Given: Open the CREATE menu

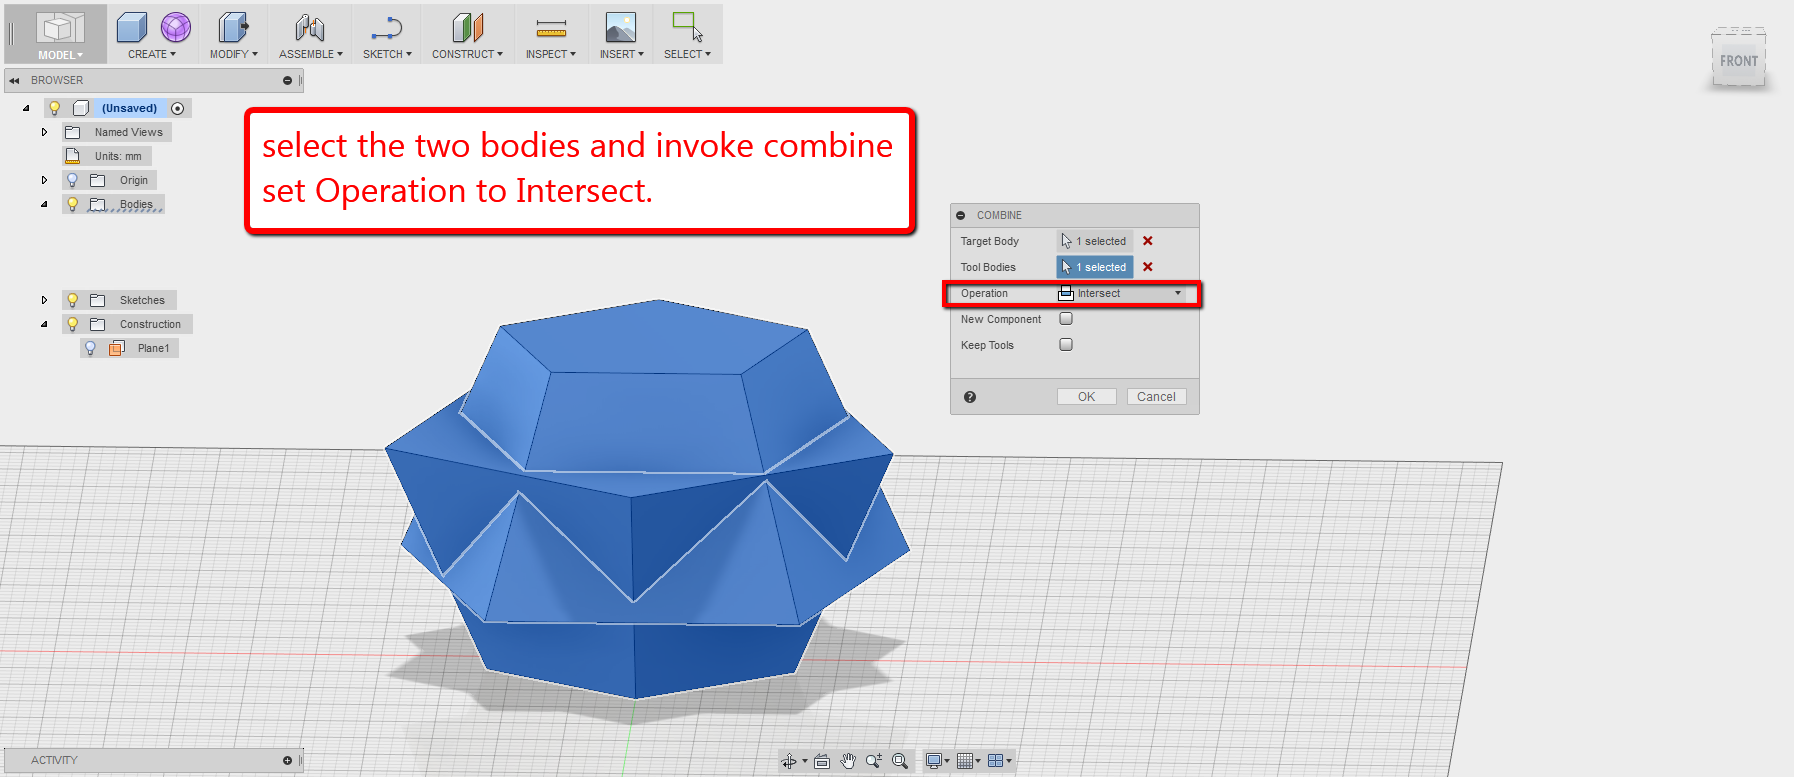Looking at the screenshot, I should [x=152, y=54].
